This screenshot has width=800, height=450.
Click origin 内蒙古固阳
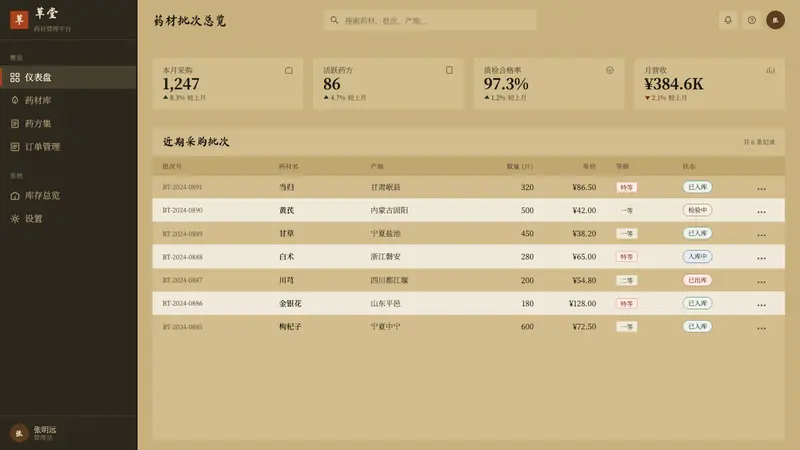[x=389, y=210]
